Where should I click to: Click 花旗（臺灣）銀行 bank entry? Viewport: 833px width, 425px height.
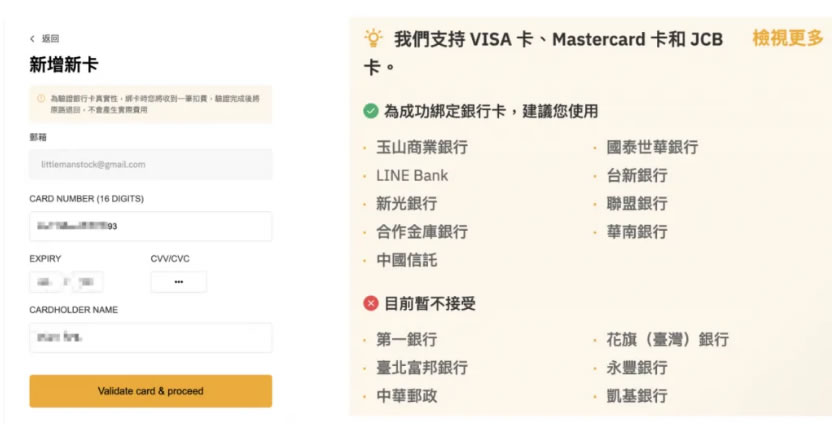click(x=667, y=339)
